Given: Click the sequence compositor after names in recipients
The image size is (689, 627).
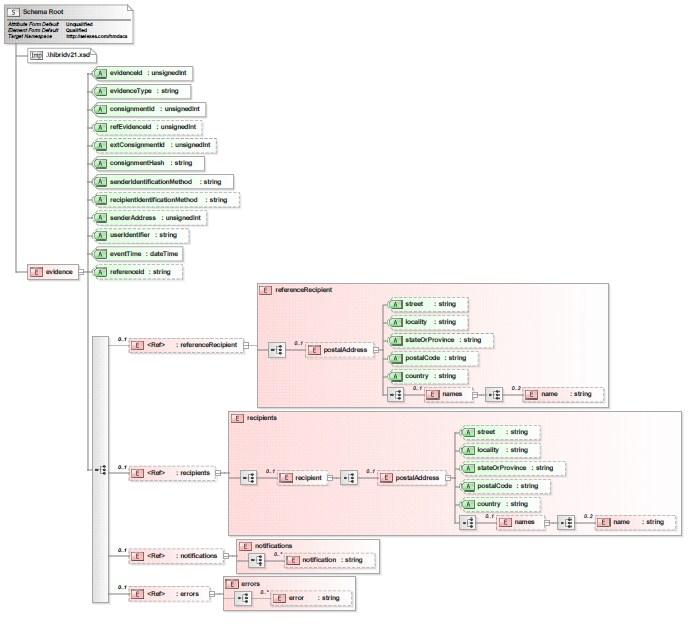Looking at the screenshot, I should [x=566, y=522].
